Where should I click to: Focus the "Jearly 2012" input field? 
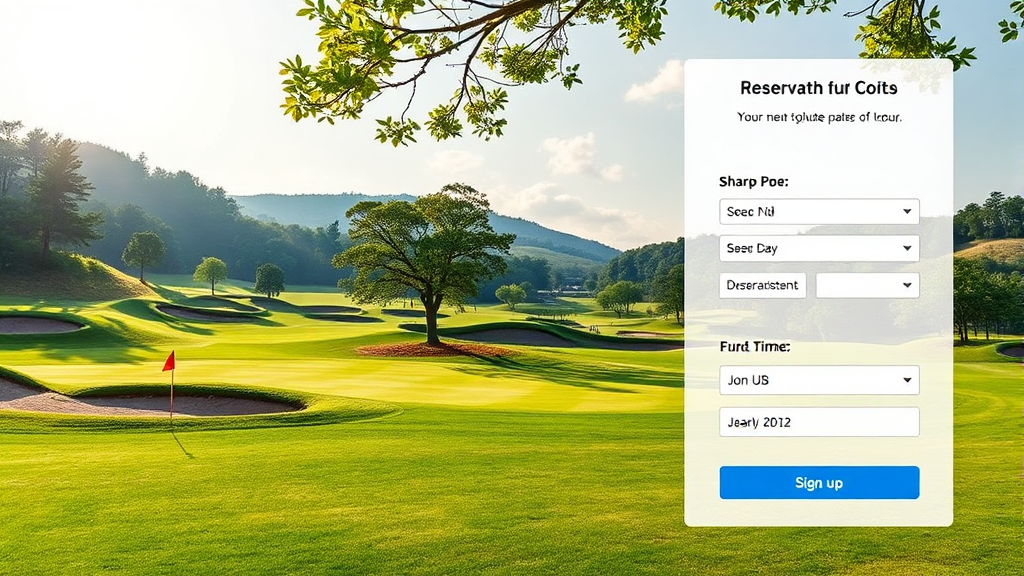819,422
